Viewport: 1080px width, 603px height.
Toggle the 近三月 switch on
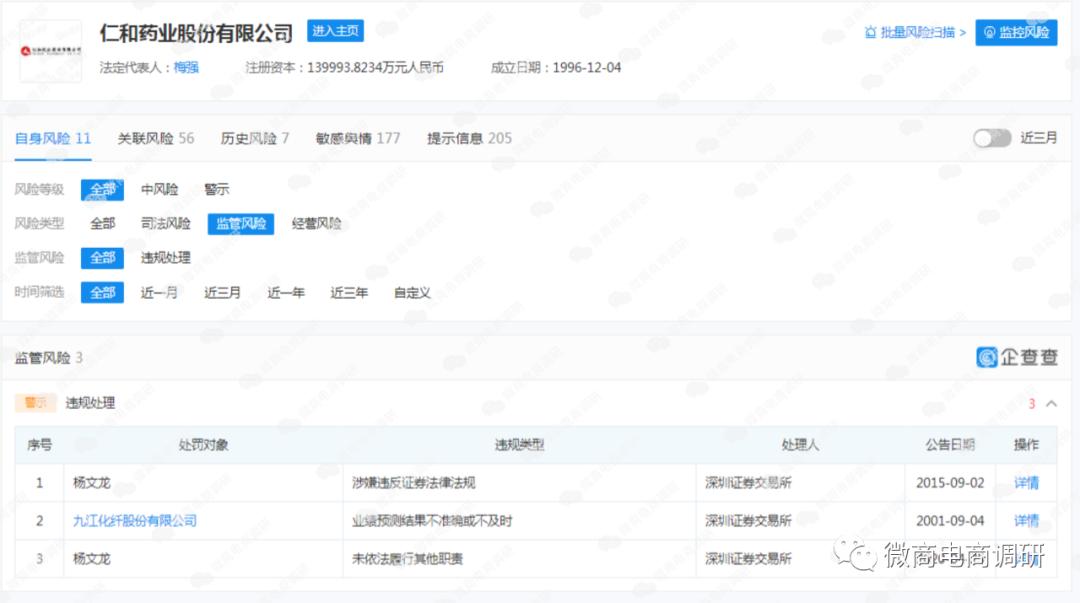[x=992, y=138]
